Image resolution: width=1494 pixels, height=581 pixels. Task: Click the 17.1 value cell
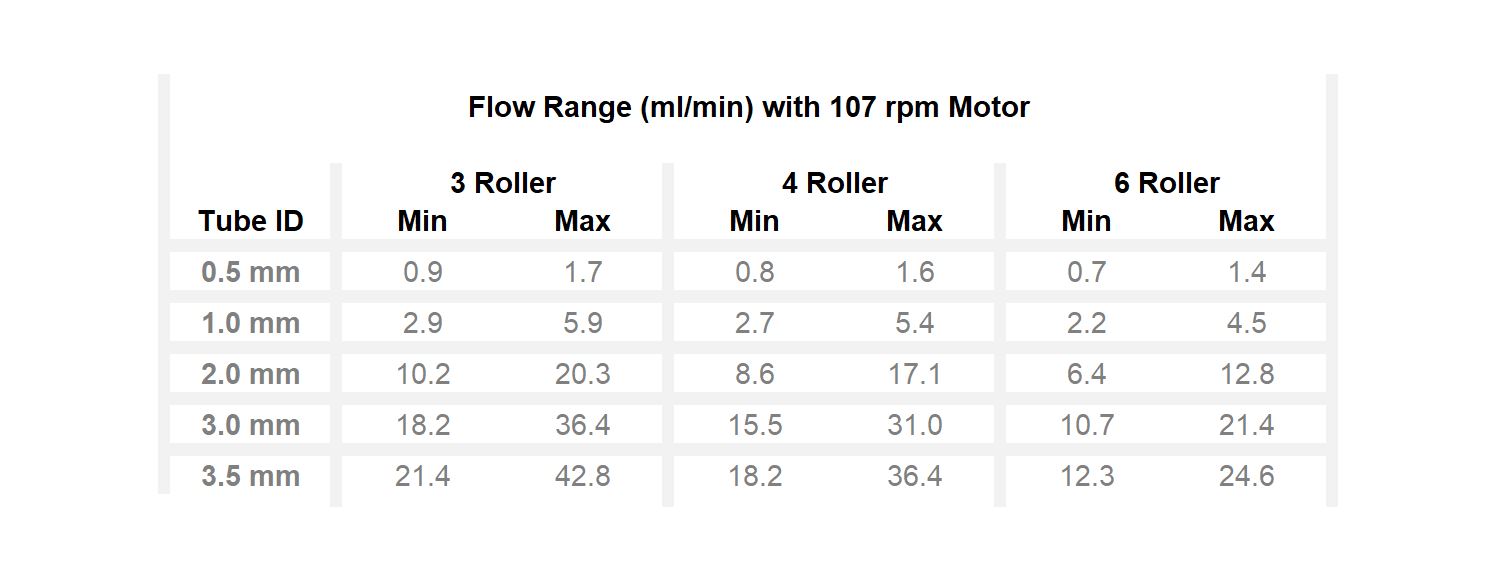[x=914, y=374]
